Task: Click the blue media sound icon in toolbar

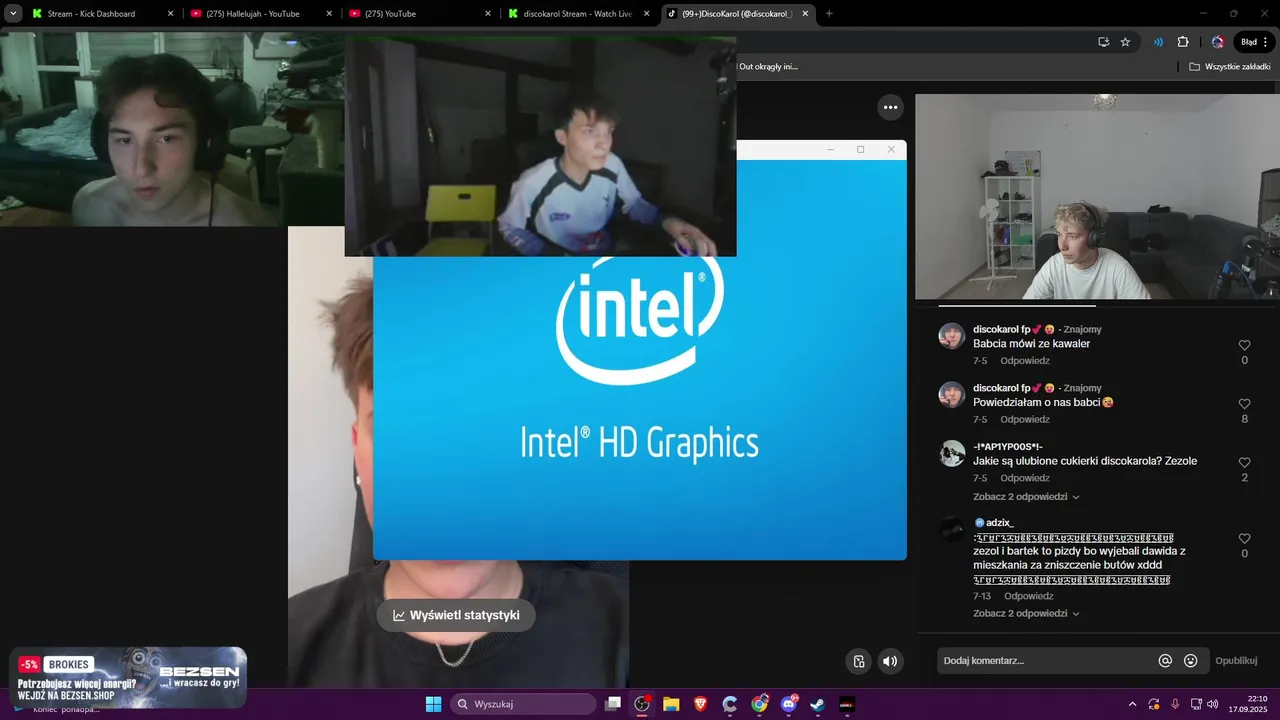Action: pos(1158,42)
